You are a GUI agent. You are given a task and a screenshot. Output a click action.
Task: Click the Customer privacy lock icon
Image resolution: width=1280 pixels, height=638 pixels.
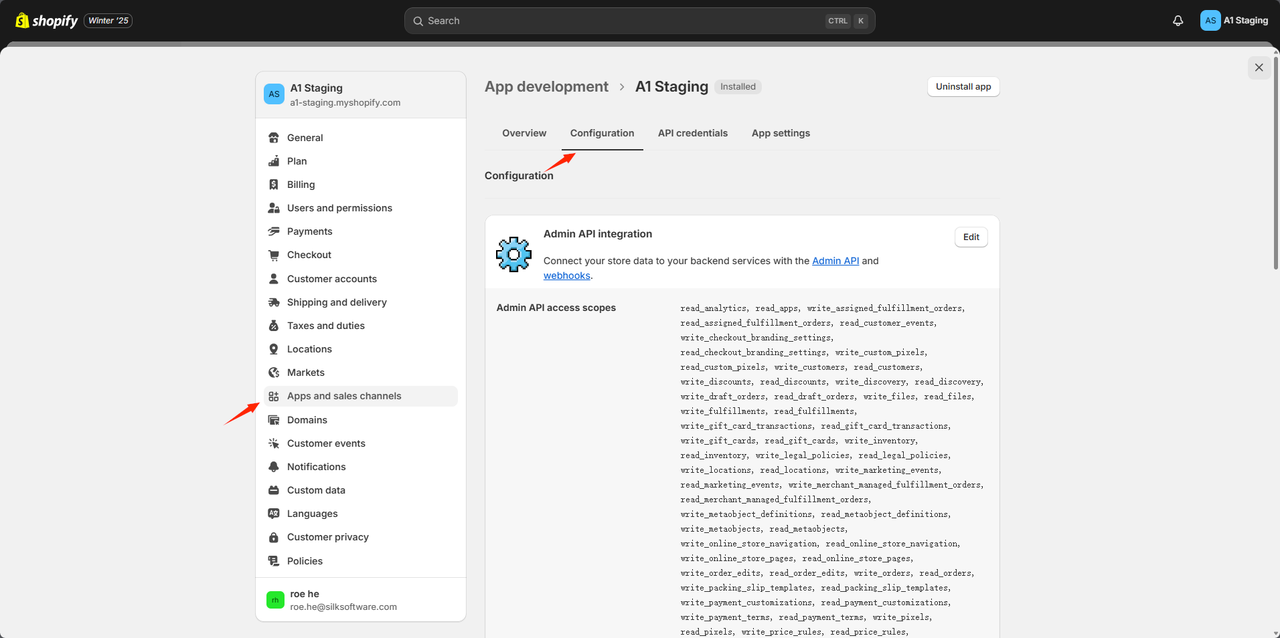click(x=274, y=537)
